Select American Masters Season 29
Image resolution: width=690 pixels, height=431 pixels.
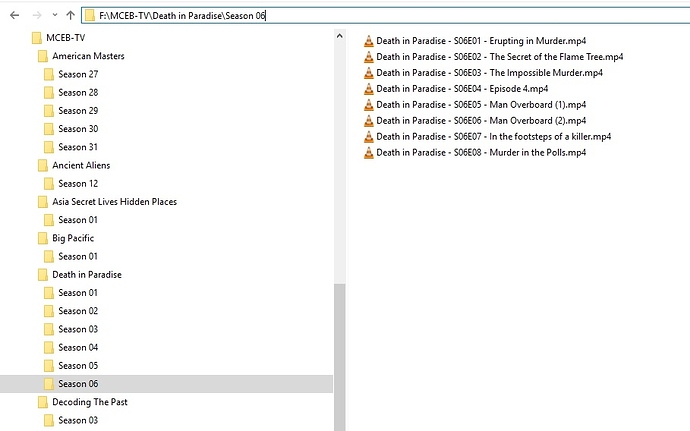(x=78, y=111)
